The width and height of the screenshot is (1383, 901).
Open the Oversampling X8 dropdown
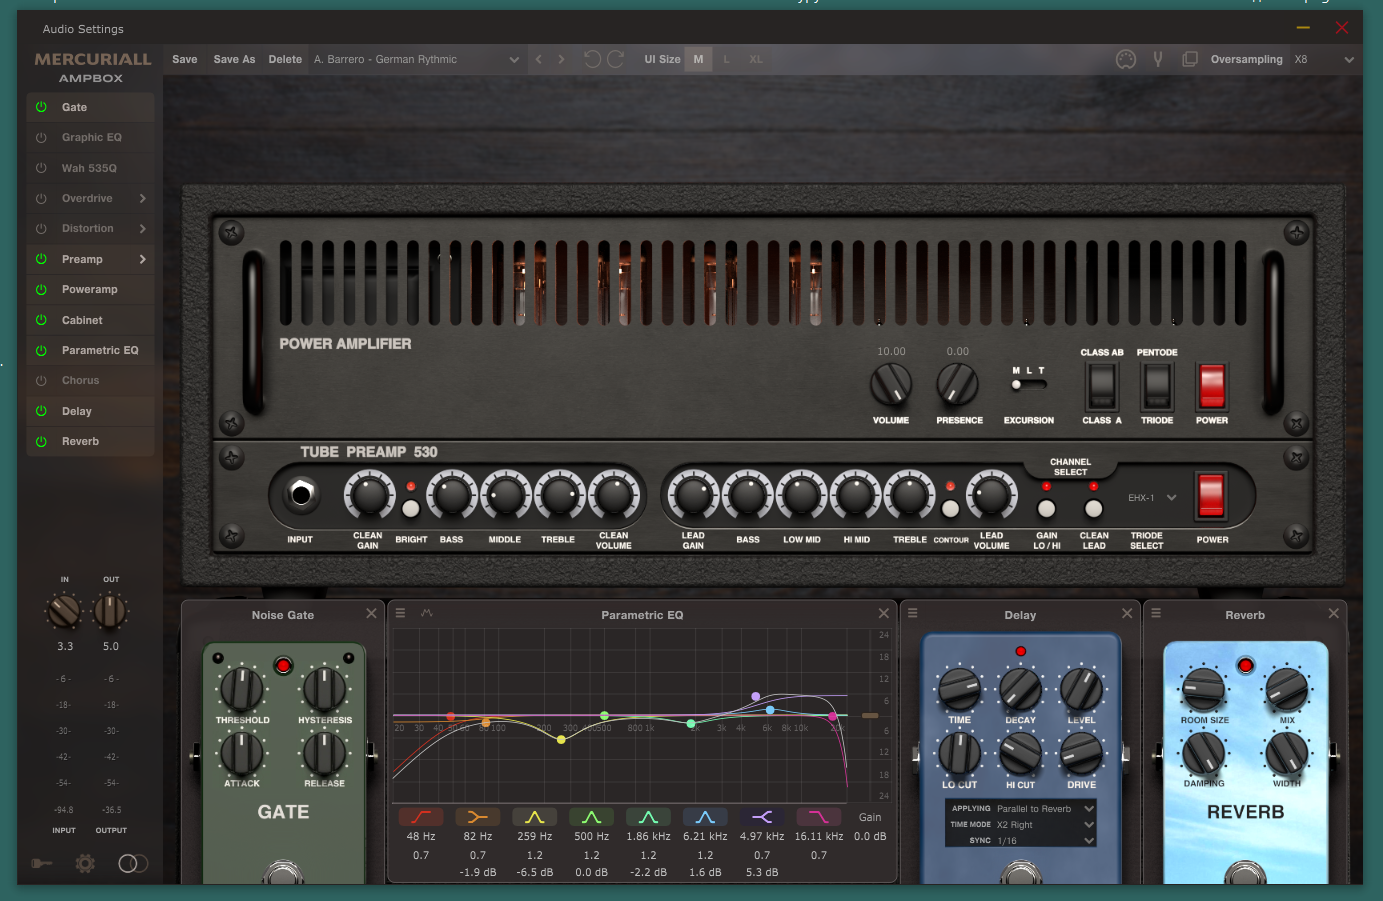[x=1324, y=59]
